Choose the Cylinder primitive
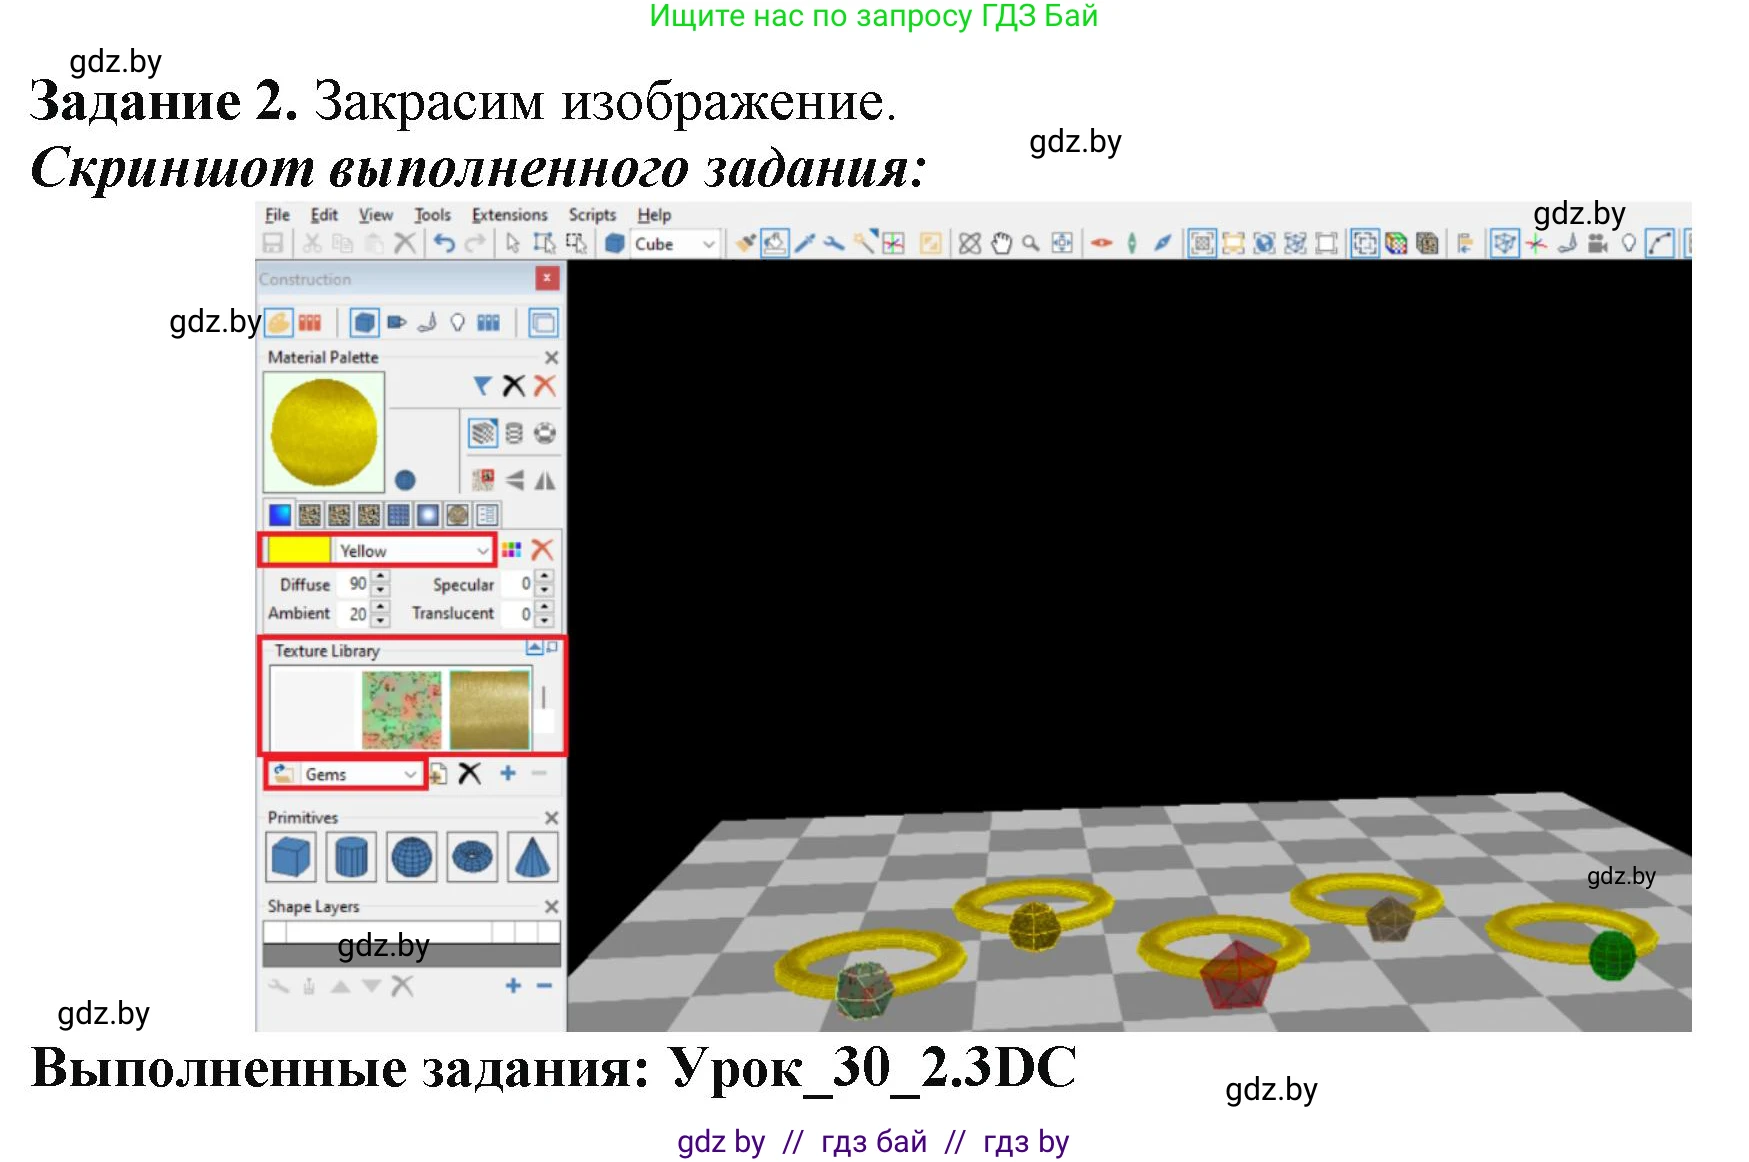 click(x=351, y=857)
